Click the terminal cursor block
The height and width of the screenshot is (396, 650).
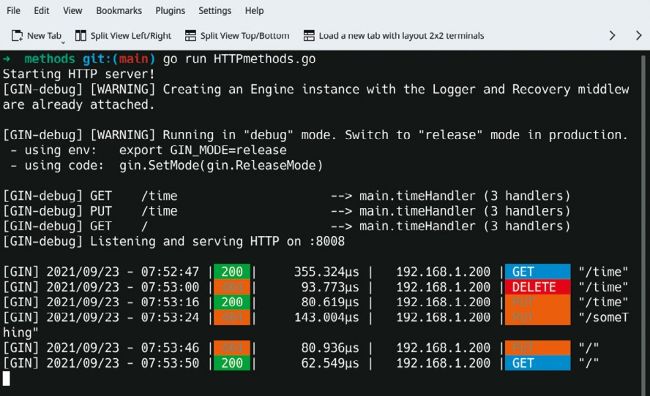[x=6, y=378]
